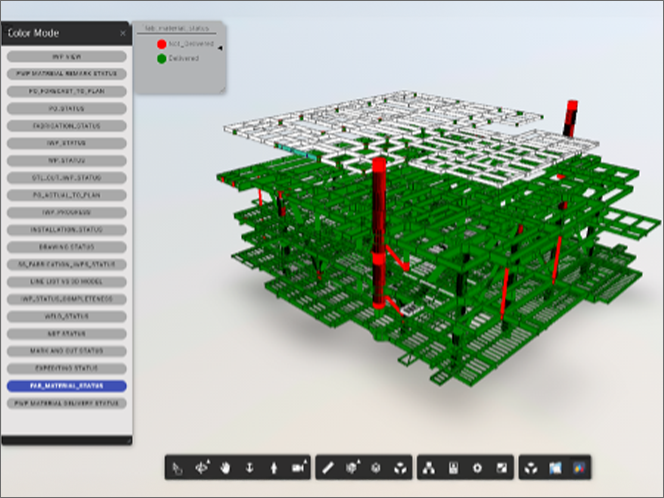Open the viewer Settings gear
This screenshot has height=498, width=664.
[477, 467]
